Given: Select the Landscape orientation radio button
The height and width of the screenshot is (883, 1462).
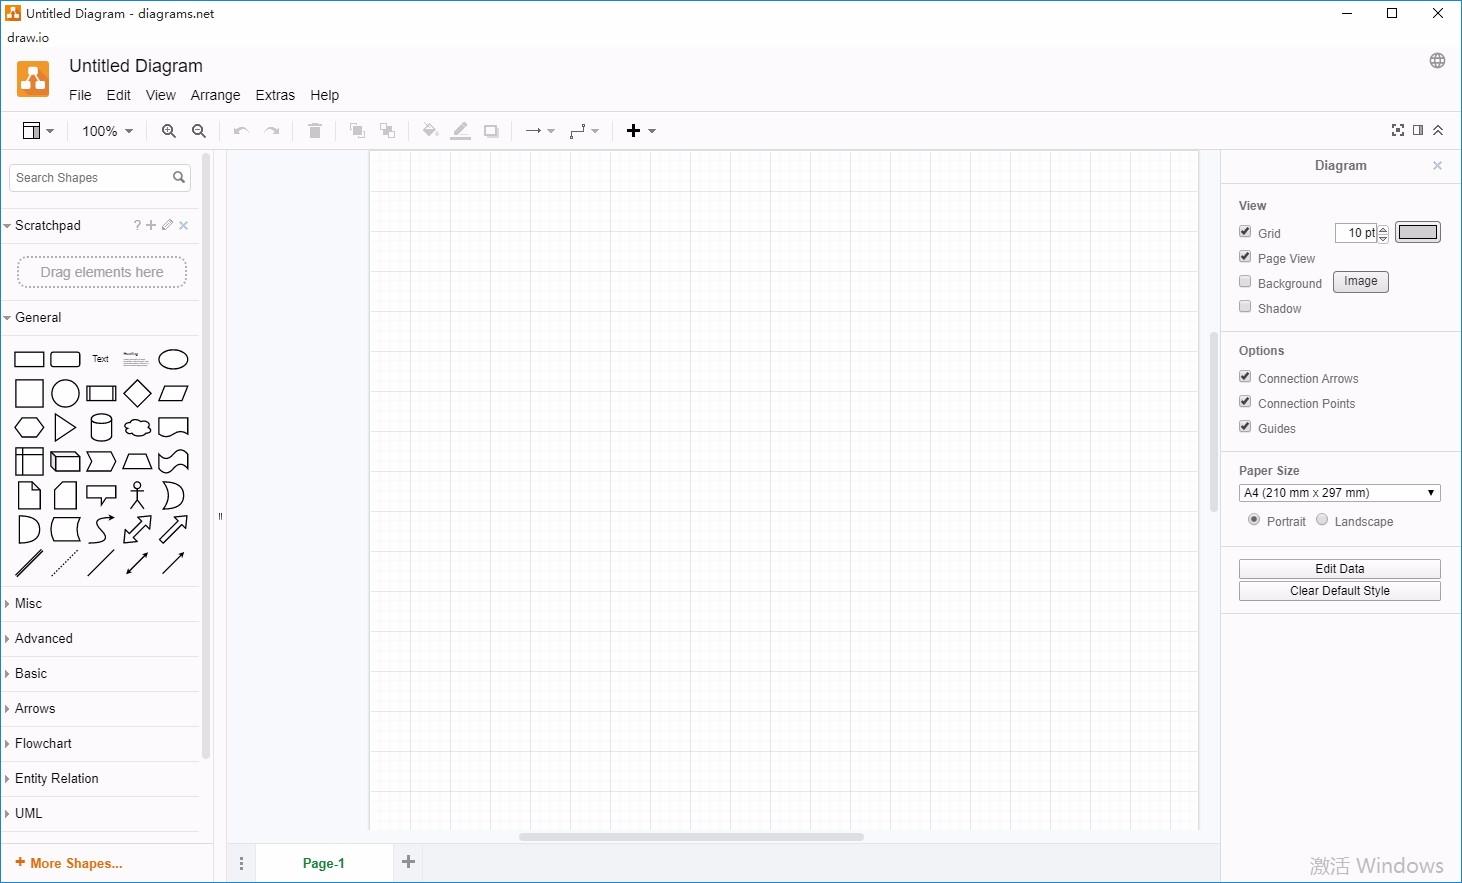Looking at the screenshot, I should click(x=1322, y=519).
